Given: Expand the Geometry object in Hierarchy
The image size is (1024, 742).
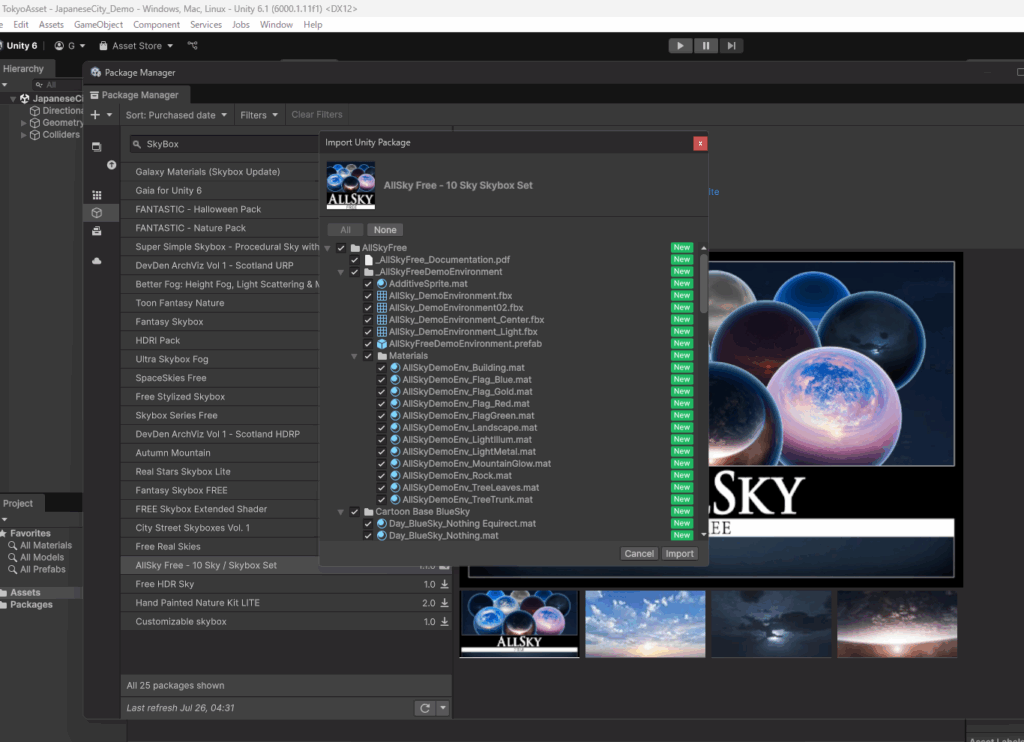Looking at the screenshot, I should 24,123.
